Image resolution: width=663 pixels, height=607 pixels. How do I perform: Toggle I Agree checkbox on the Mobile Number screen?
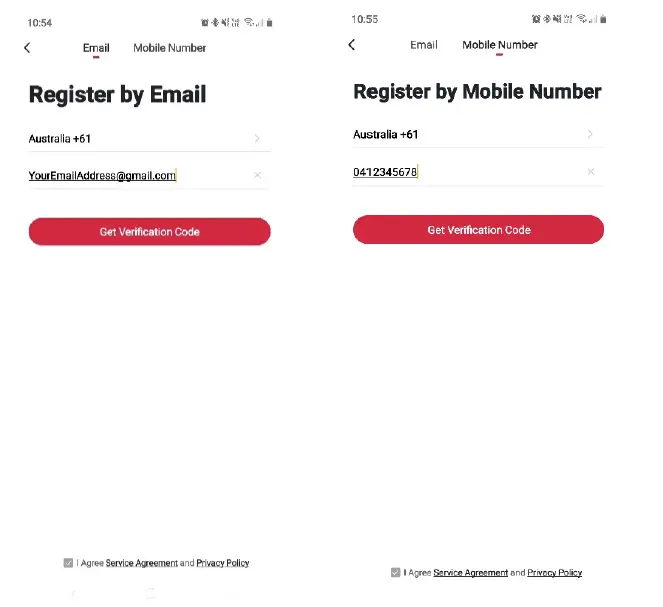click(396, 573)
